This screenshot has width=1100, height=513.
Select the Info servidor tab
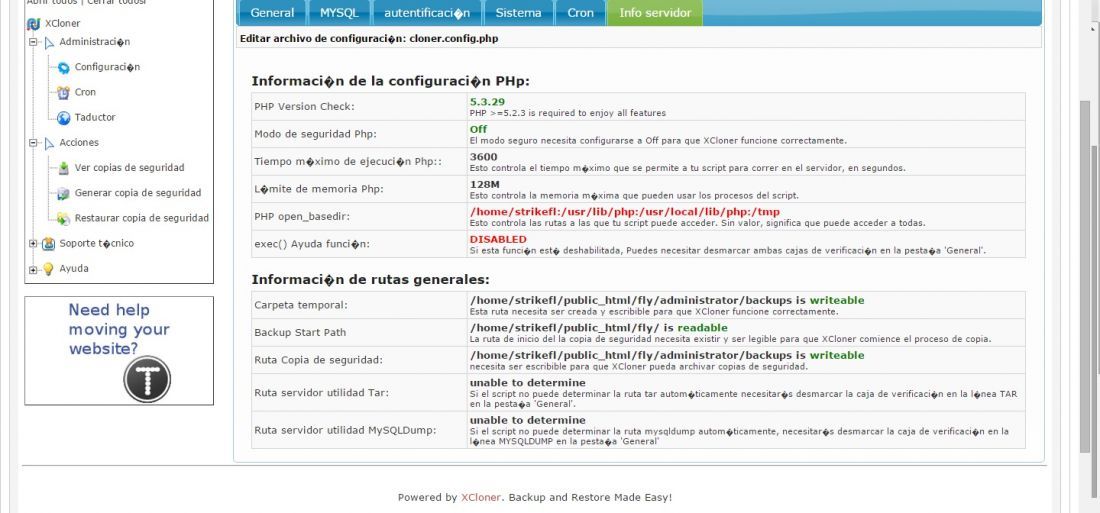pyautogui.click(x=655, y=13)
